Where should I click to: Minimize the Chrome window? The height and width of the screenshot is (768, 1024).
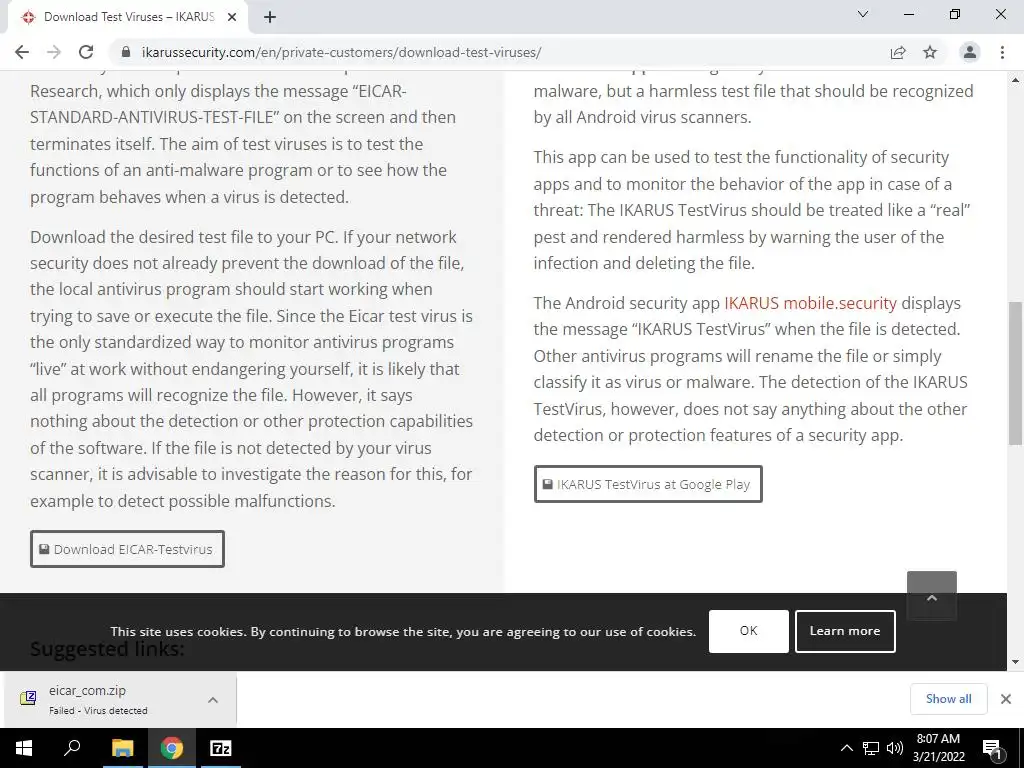pos(909,14)
